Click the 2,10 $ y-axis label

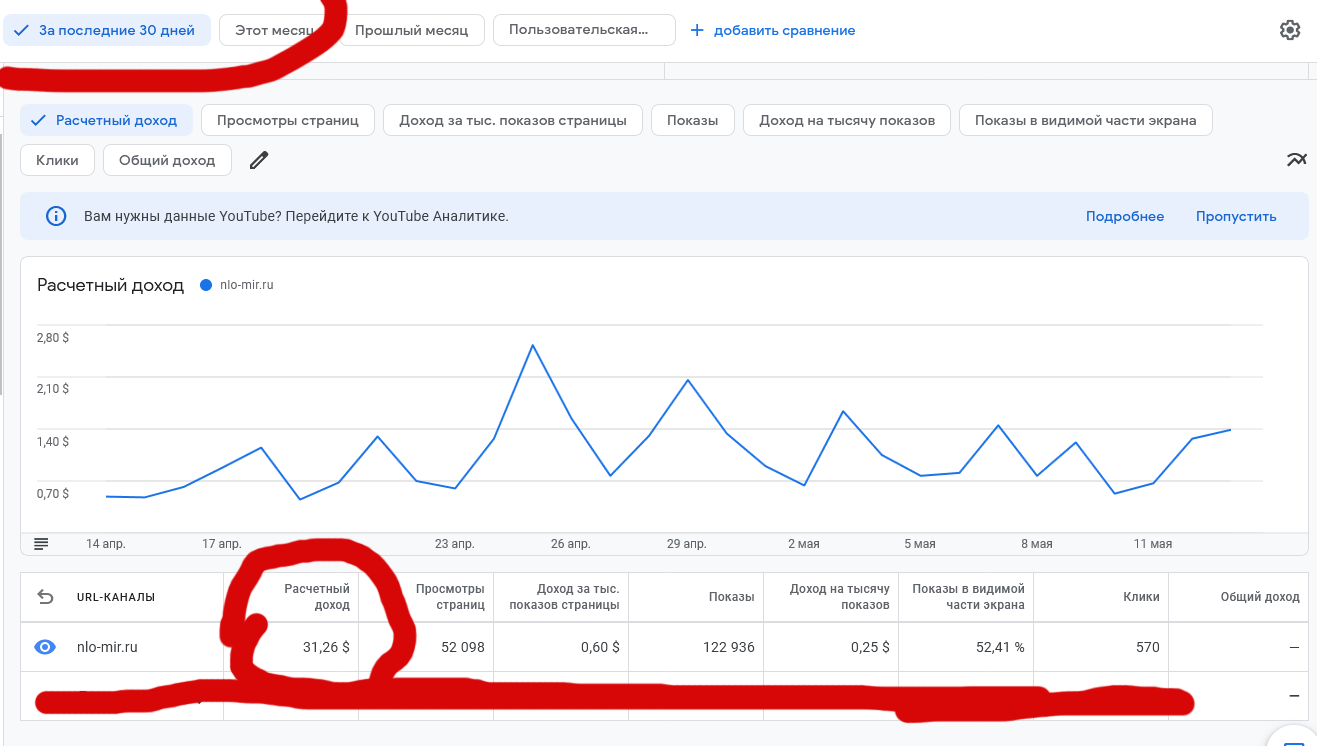[x=53, y=388]
